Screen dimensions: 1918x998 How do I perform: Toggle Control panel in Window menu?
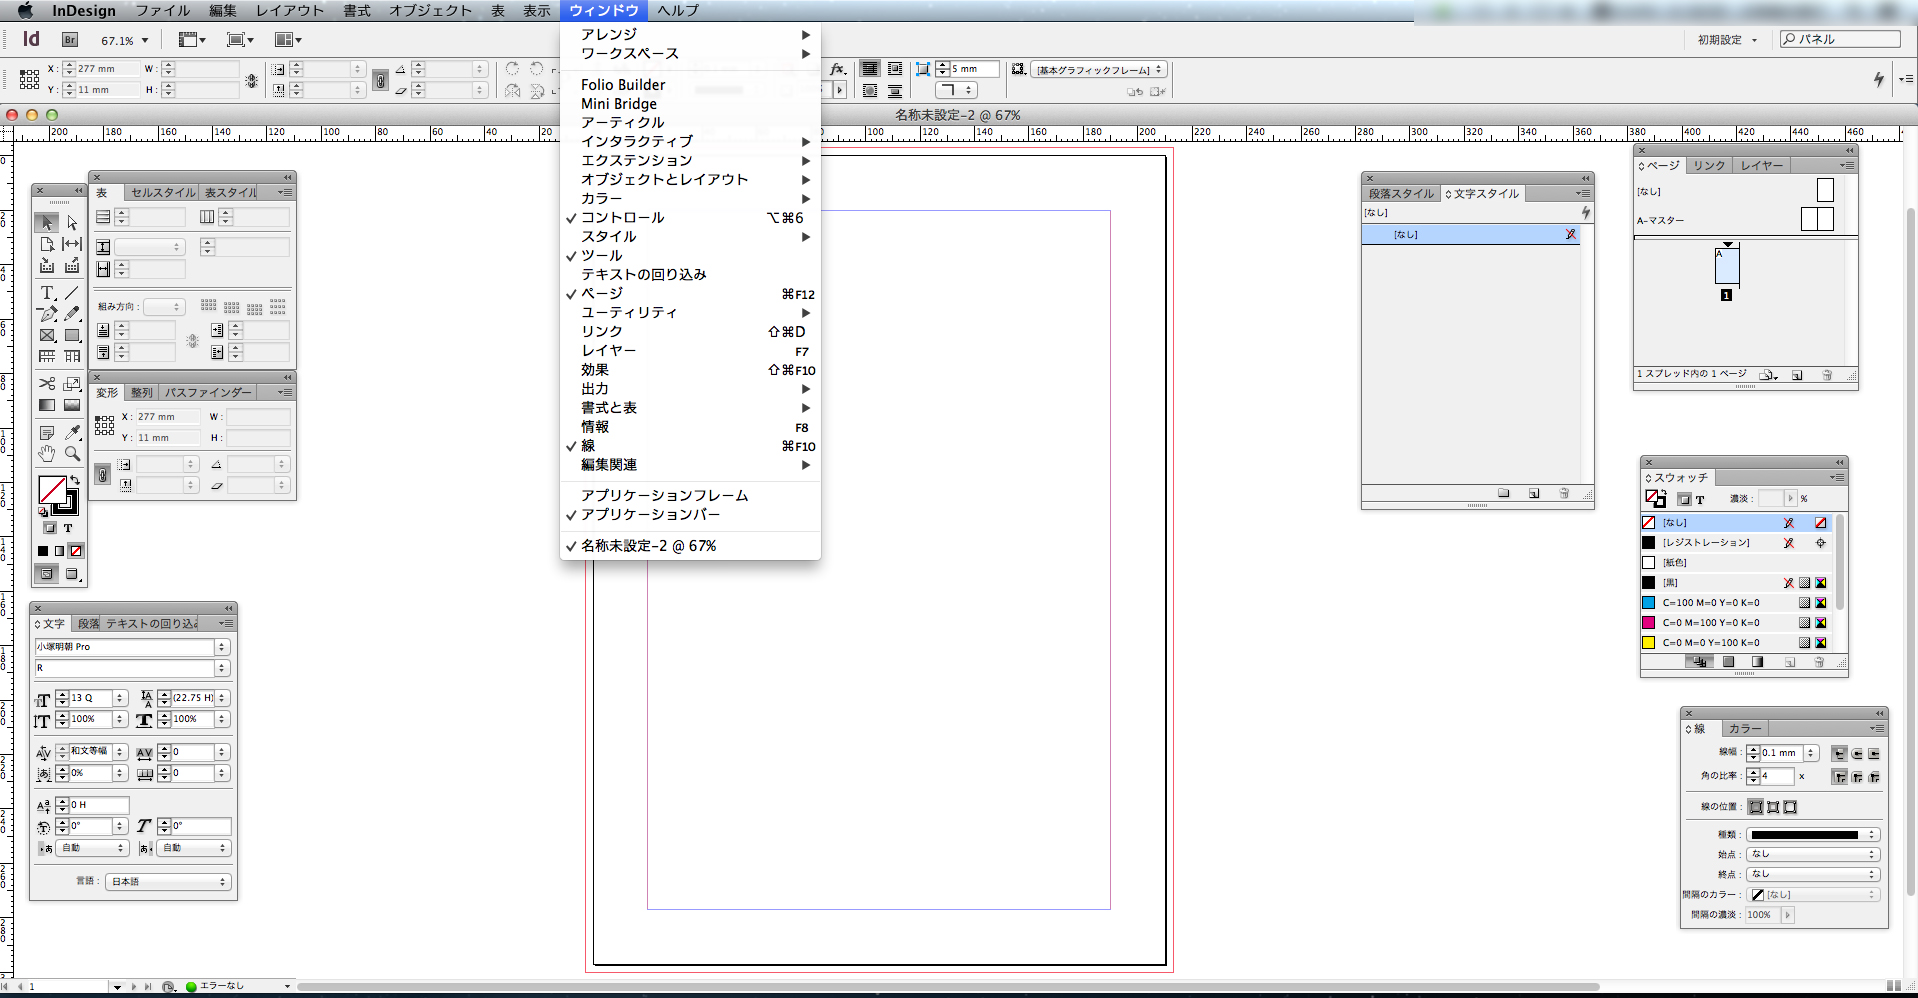690,217
